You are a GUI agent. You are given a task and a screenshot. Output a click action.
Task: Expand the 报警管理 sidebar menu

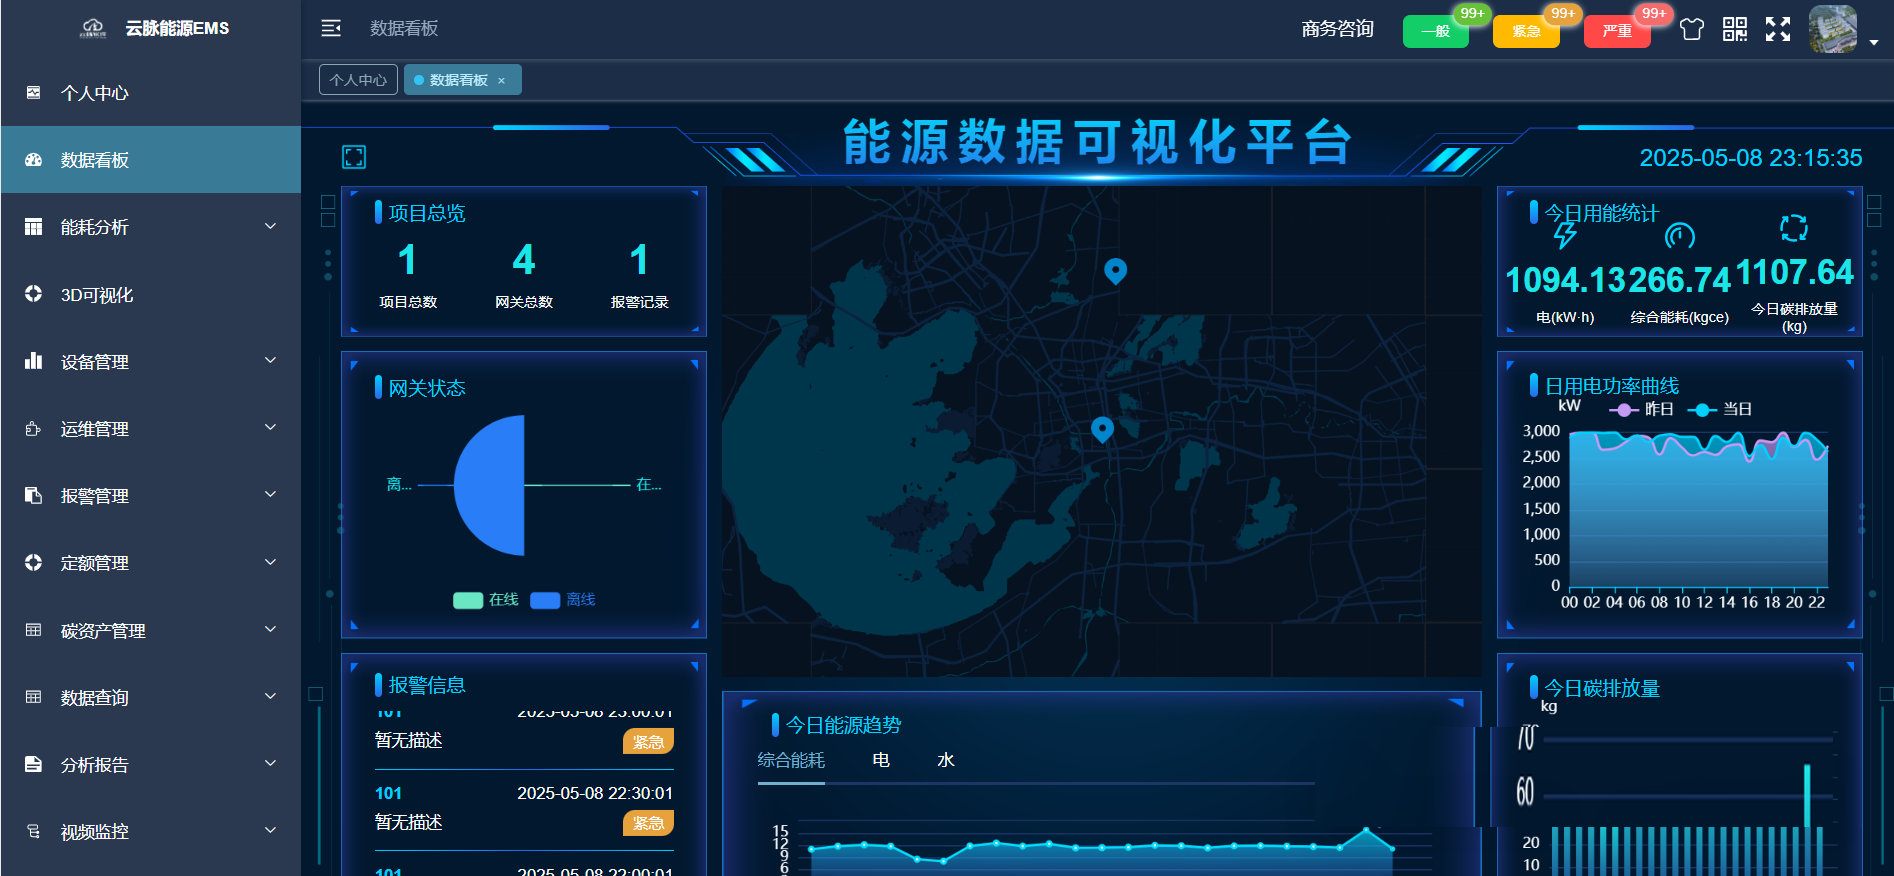pos(150,495)
